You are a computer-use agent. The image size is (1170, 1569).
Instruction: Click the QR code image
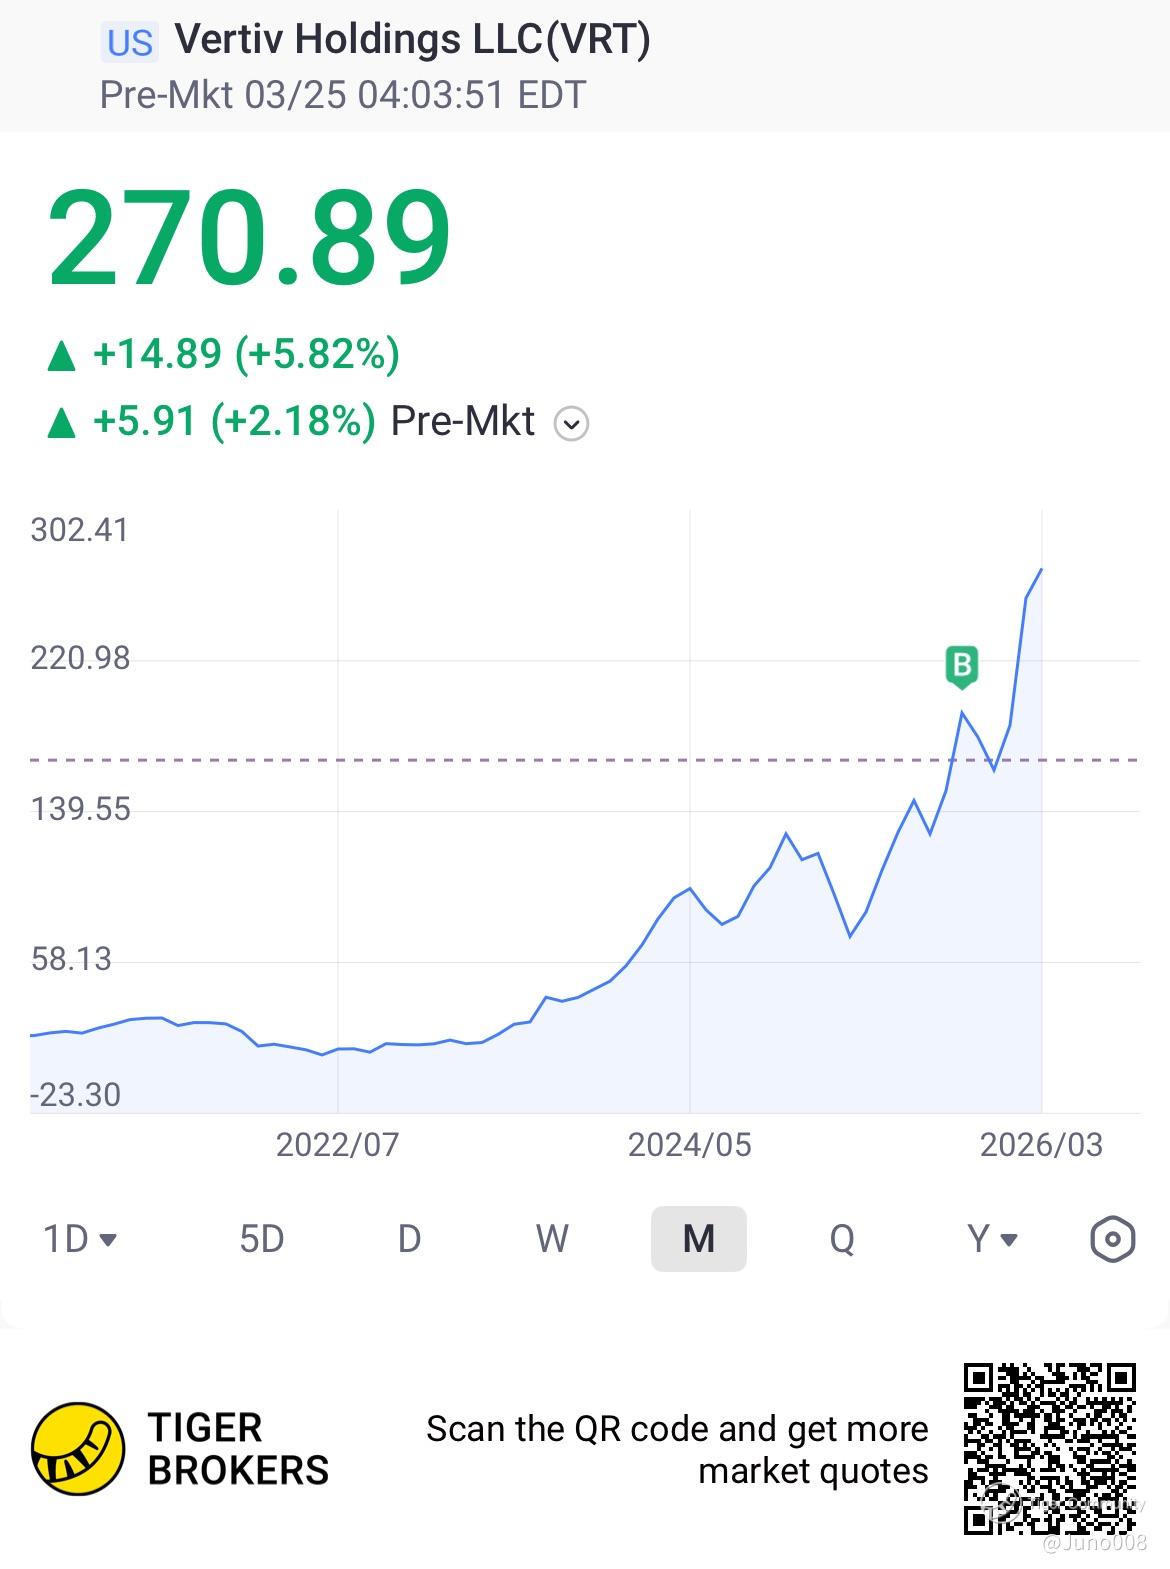click(x=1050, y=1448)
